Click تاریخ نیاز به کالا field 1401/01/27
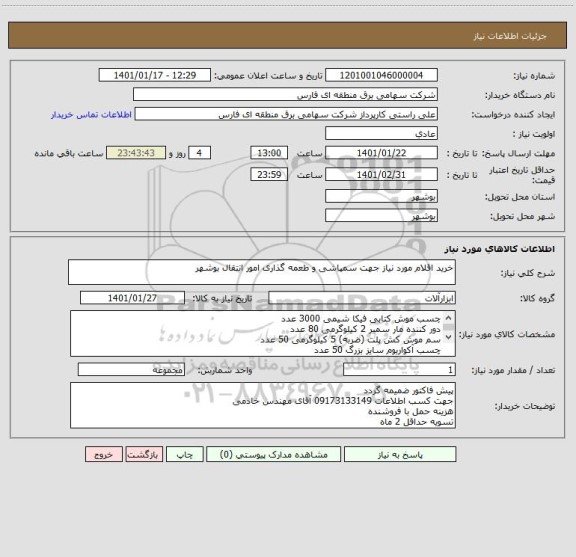Screen dimensions: 576x557 132,298
